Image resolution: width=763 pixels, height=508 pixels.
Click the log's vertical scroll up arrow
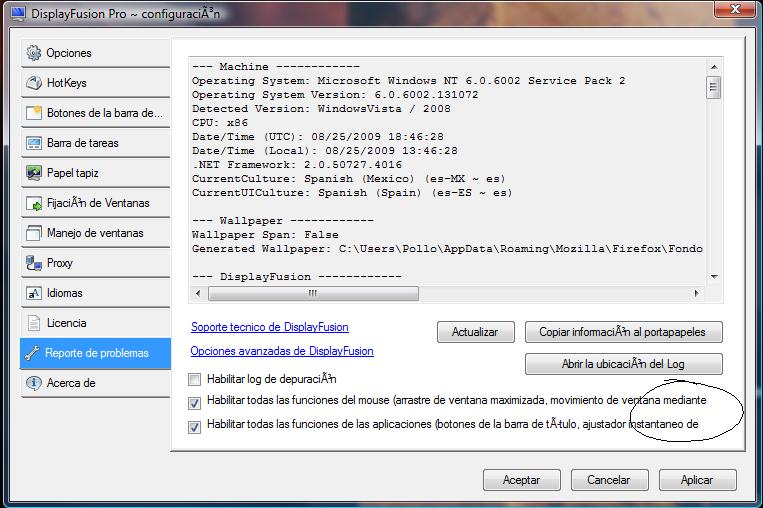coord(713,65)
